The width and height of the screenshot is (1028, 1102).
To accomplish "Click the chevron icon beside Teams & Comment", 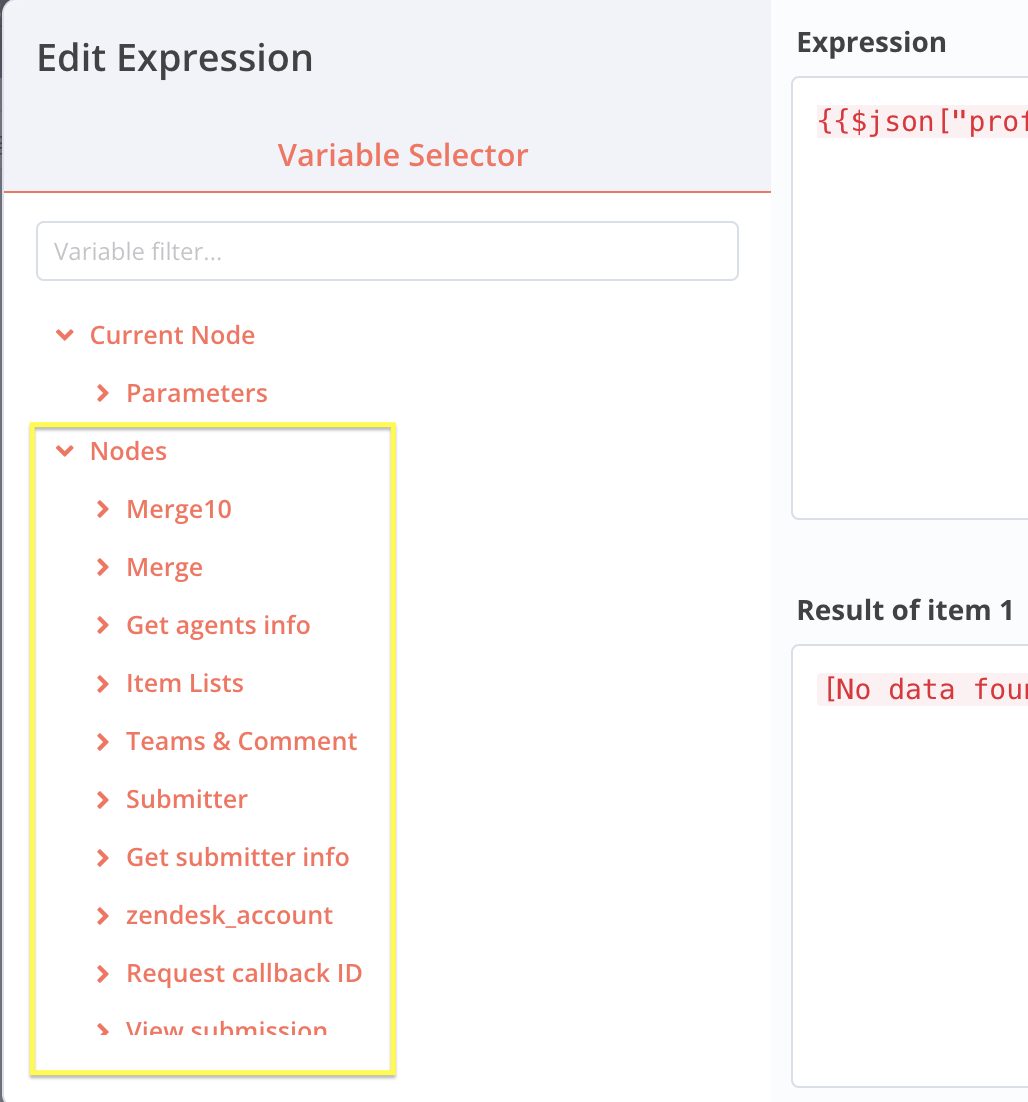I will point(103,741).
